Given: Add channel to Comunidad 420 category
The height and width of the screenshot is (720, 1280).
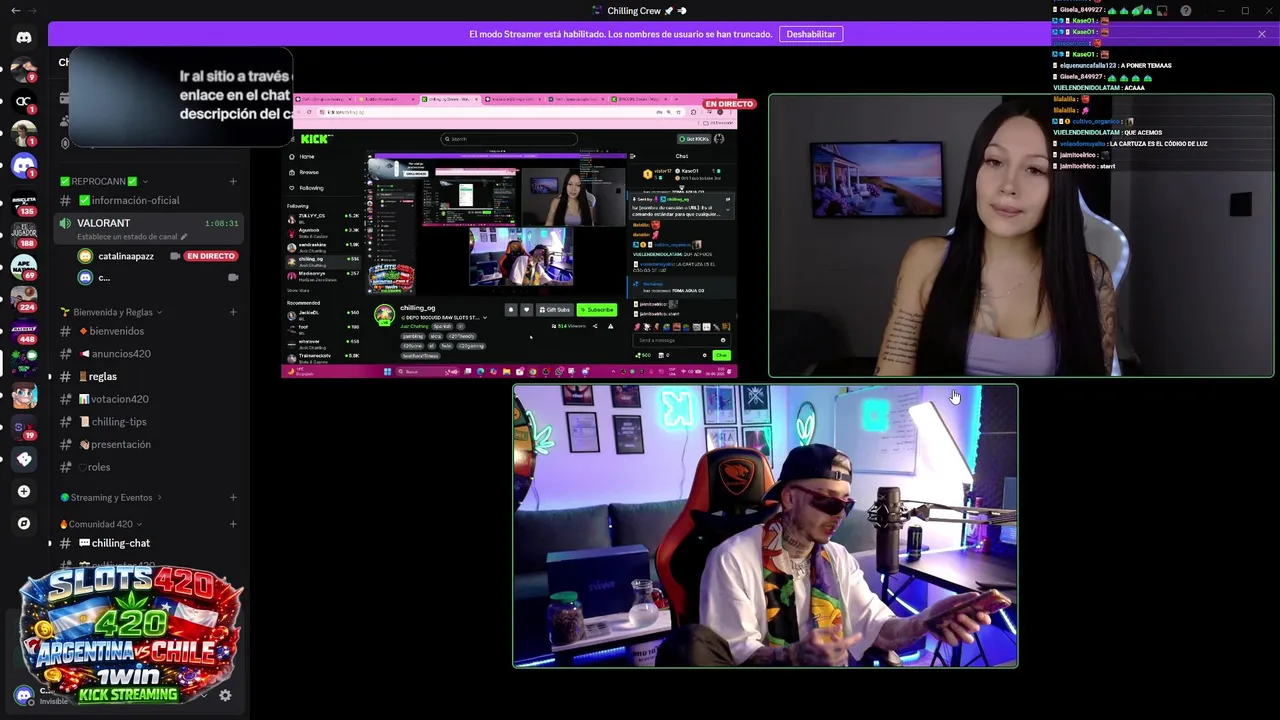Looking at the screenshot, I should 233,523.
